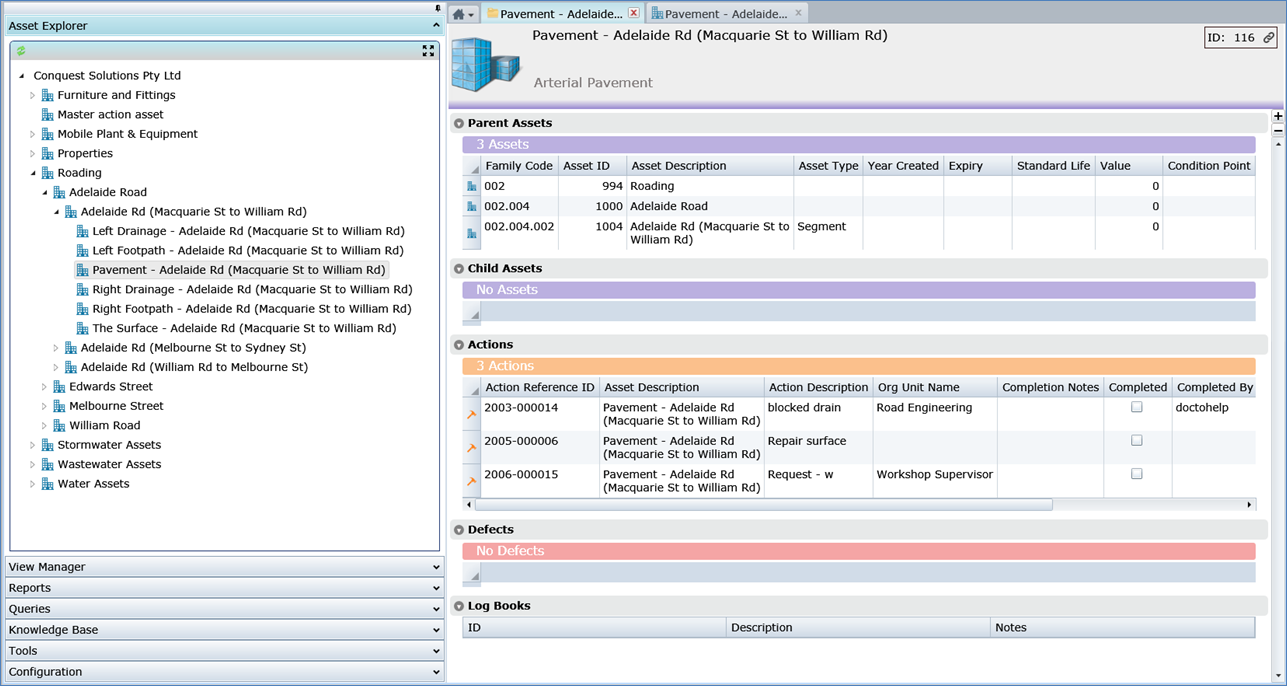Select Left Drainage - Adelaide Rd tree item
The image size is (1287, 686).
pyautogui.click(x=248, y=231)
